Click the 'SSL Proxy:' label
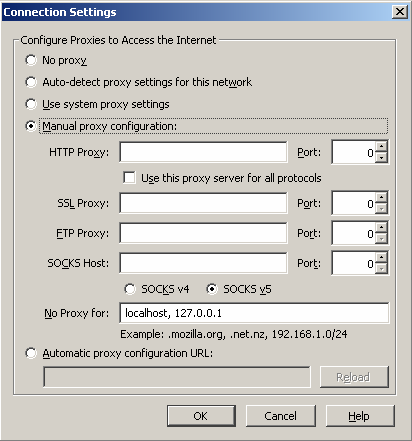Viewport: 412px width, 441px height. (83, 203)
